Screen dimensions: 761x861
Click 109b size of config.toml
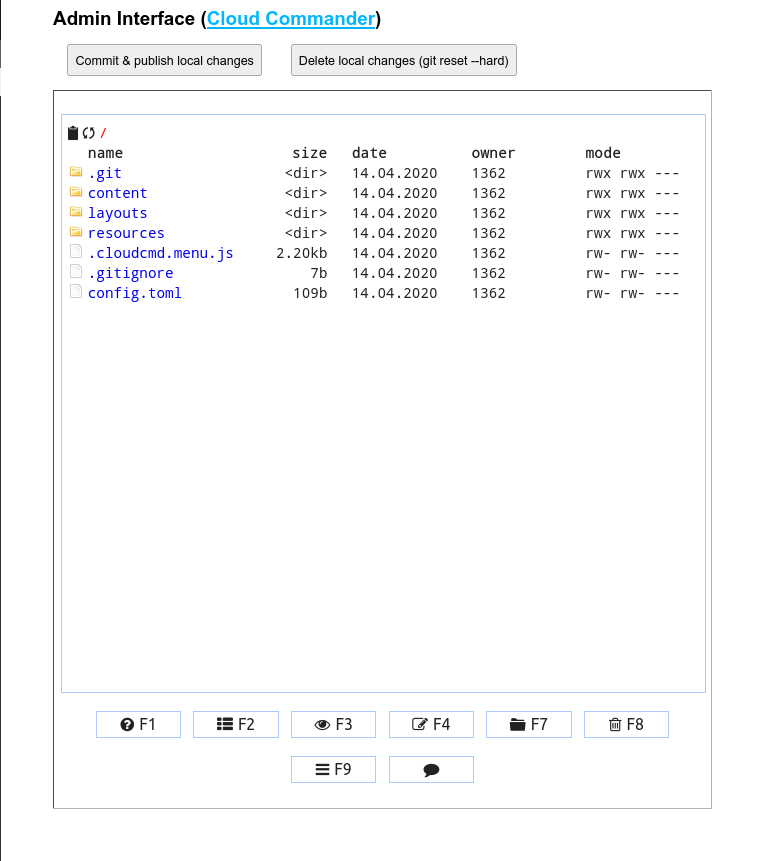(310, 293)
